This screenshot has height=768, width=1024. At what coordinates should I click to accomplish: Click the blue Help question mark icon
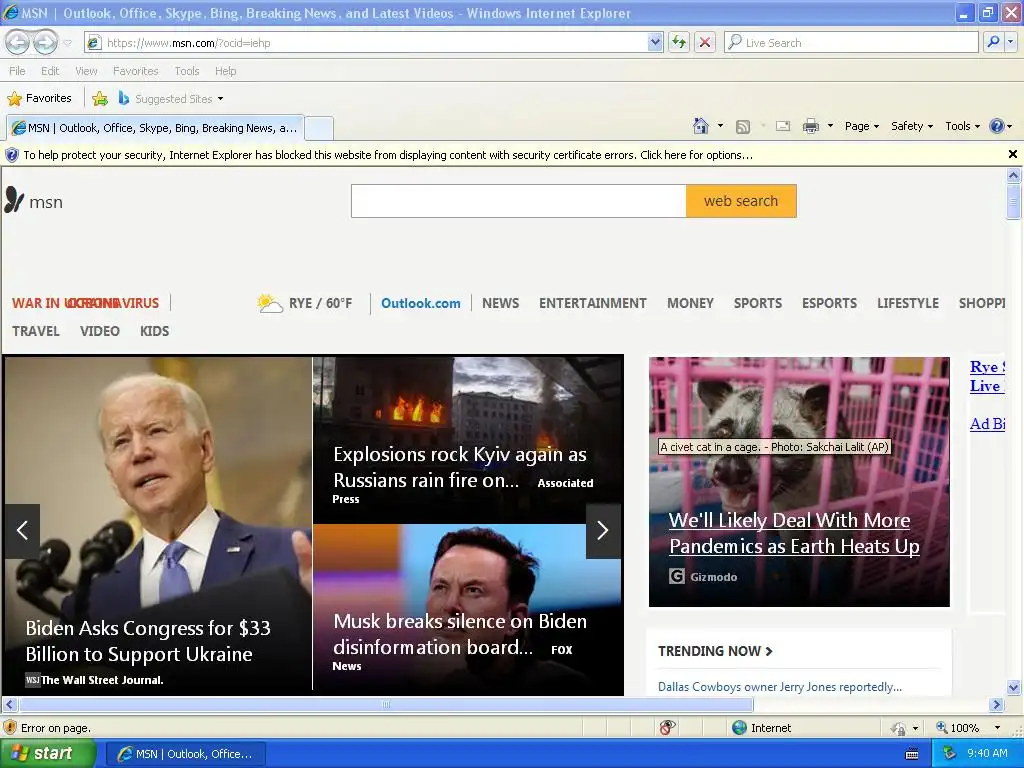pyautogui.click(x=997, y=126)
